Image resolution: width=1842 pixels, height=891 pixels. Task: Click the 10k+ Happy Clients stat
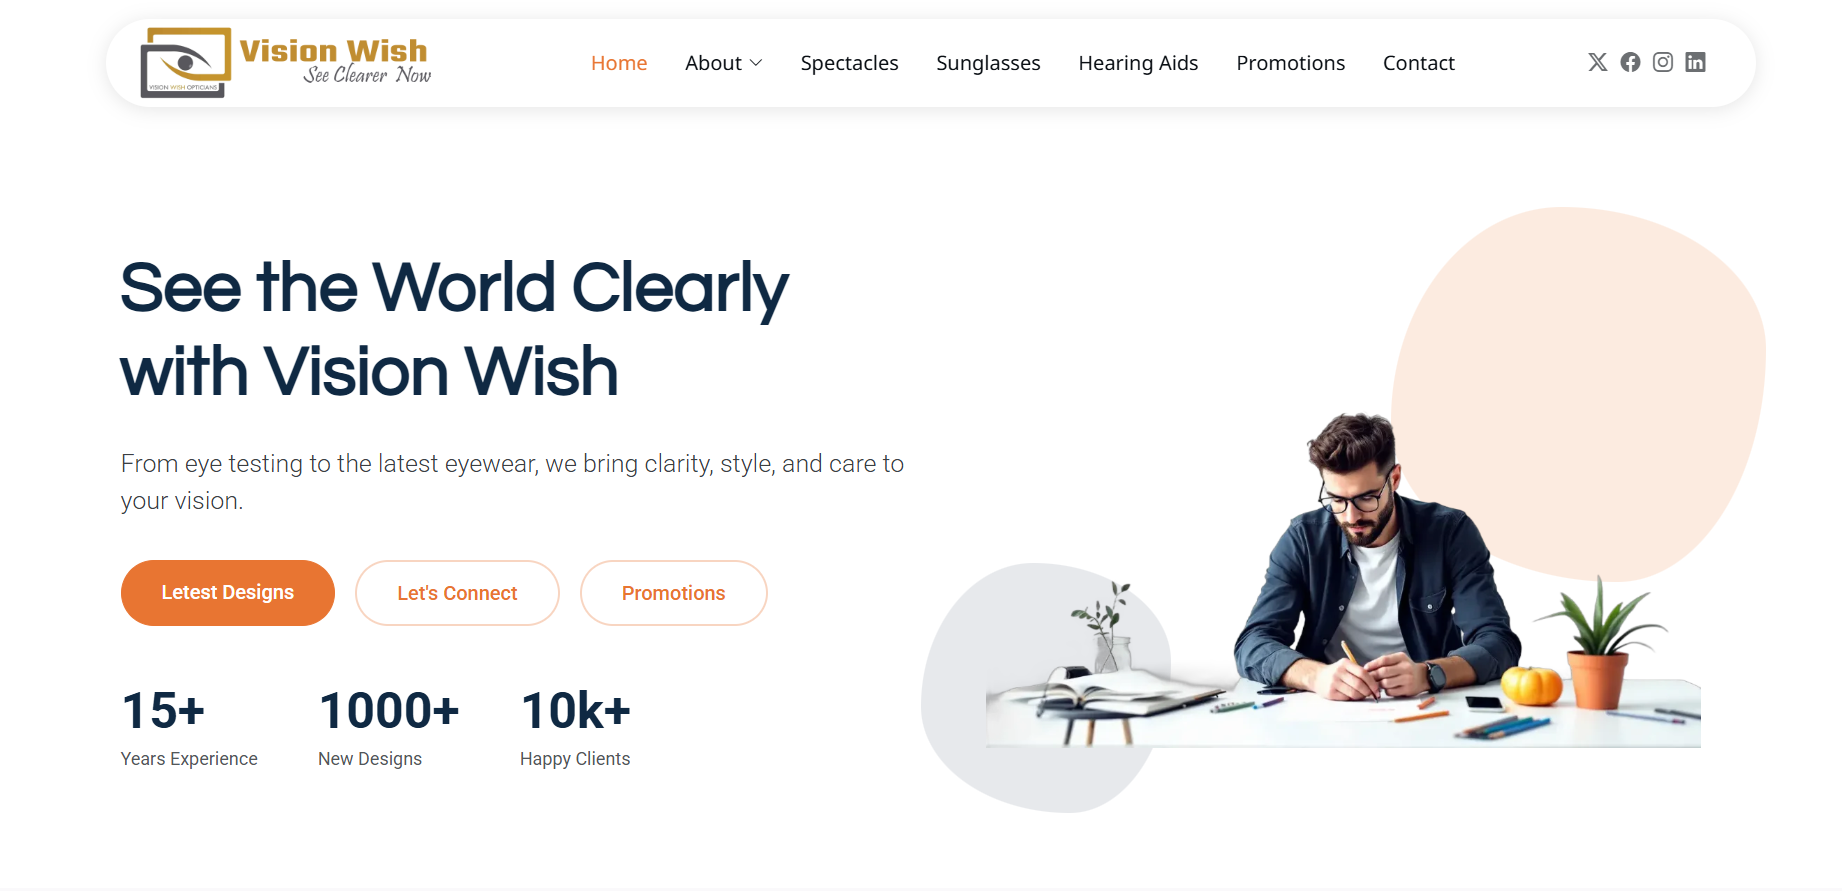click(x=575, y=727)
